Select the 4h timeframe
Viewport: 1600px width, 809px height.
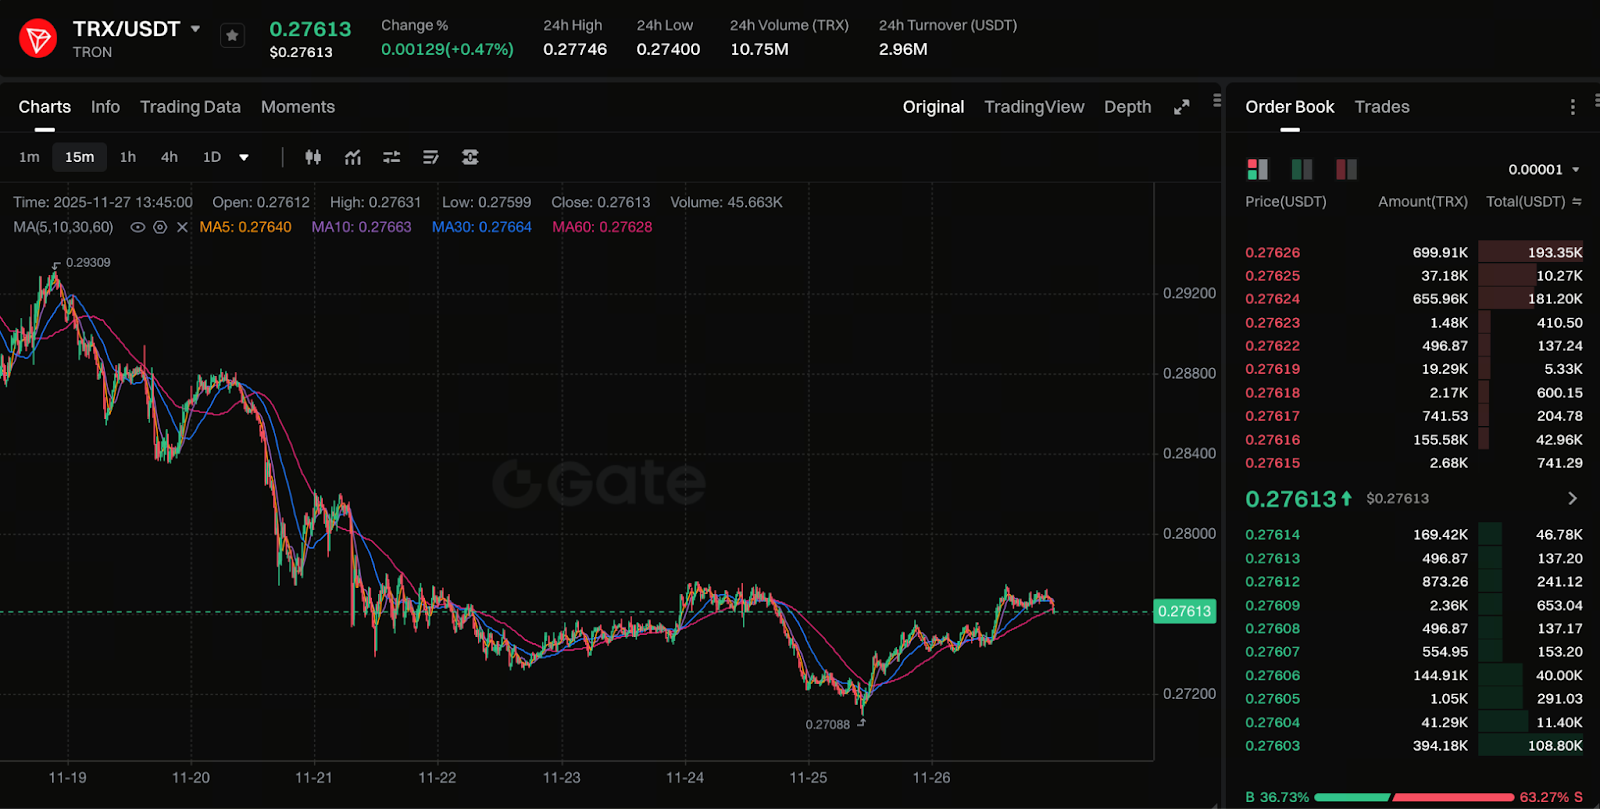coord(169,157)
